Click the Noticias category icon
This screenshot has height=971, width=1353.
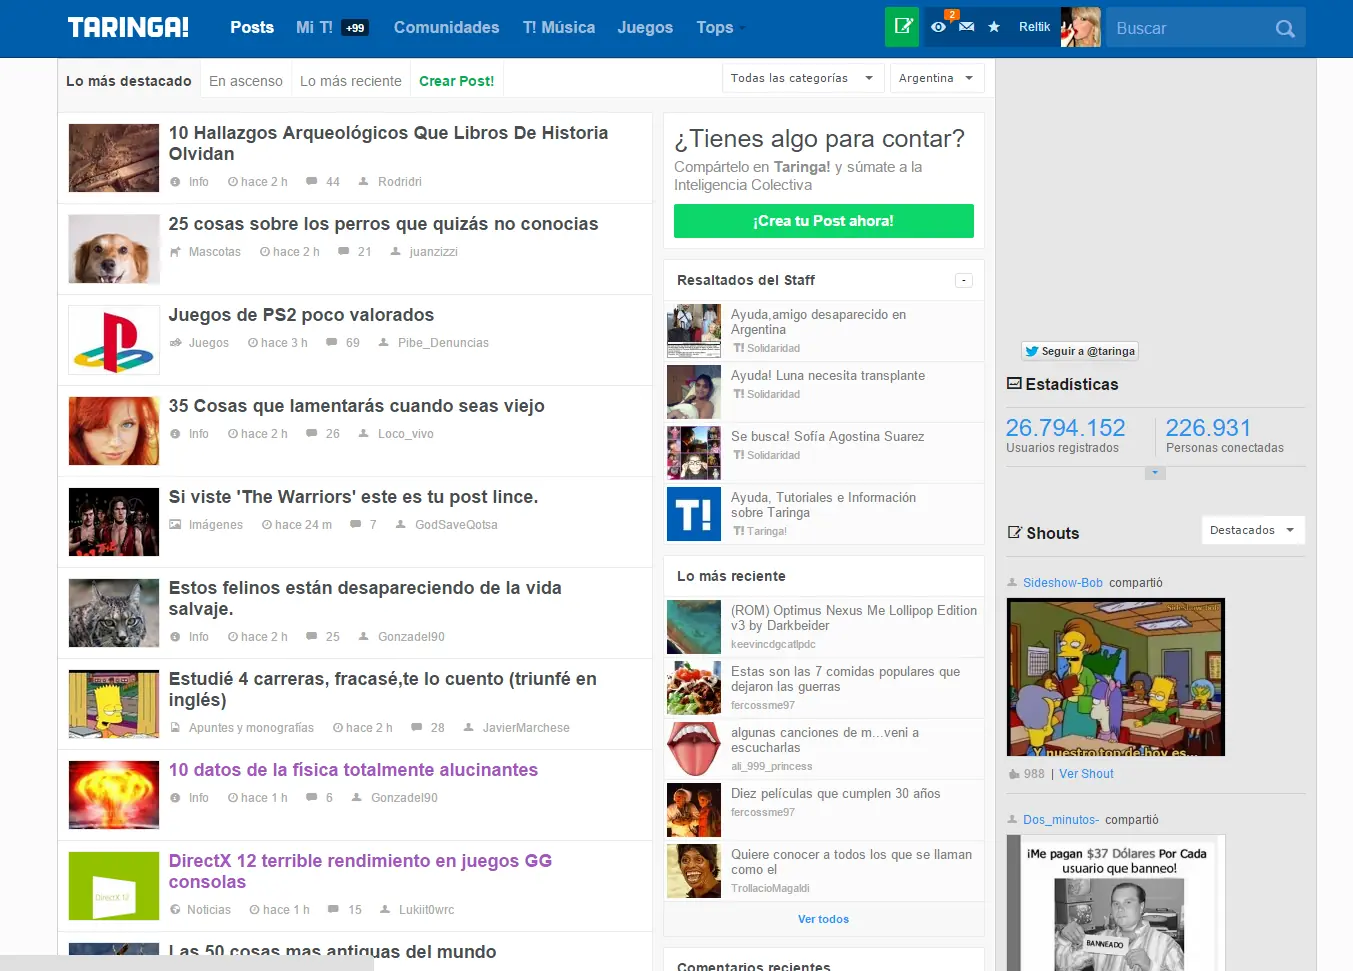[176, 910]
